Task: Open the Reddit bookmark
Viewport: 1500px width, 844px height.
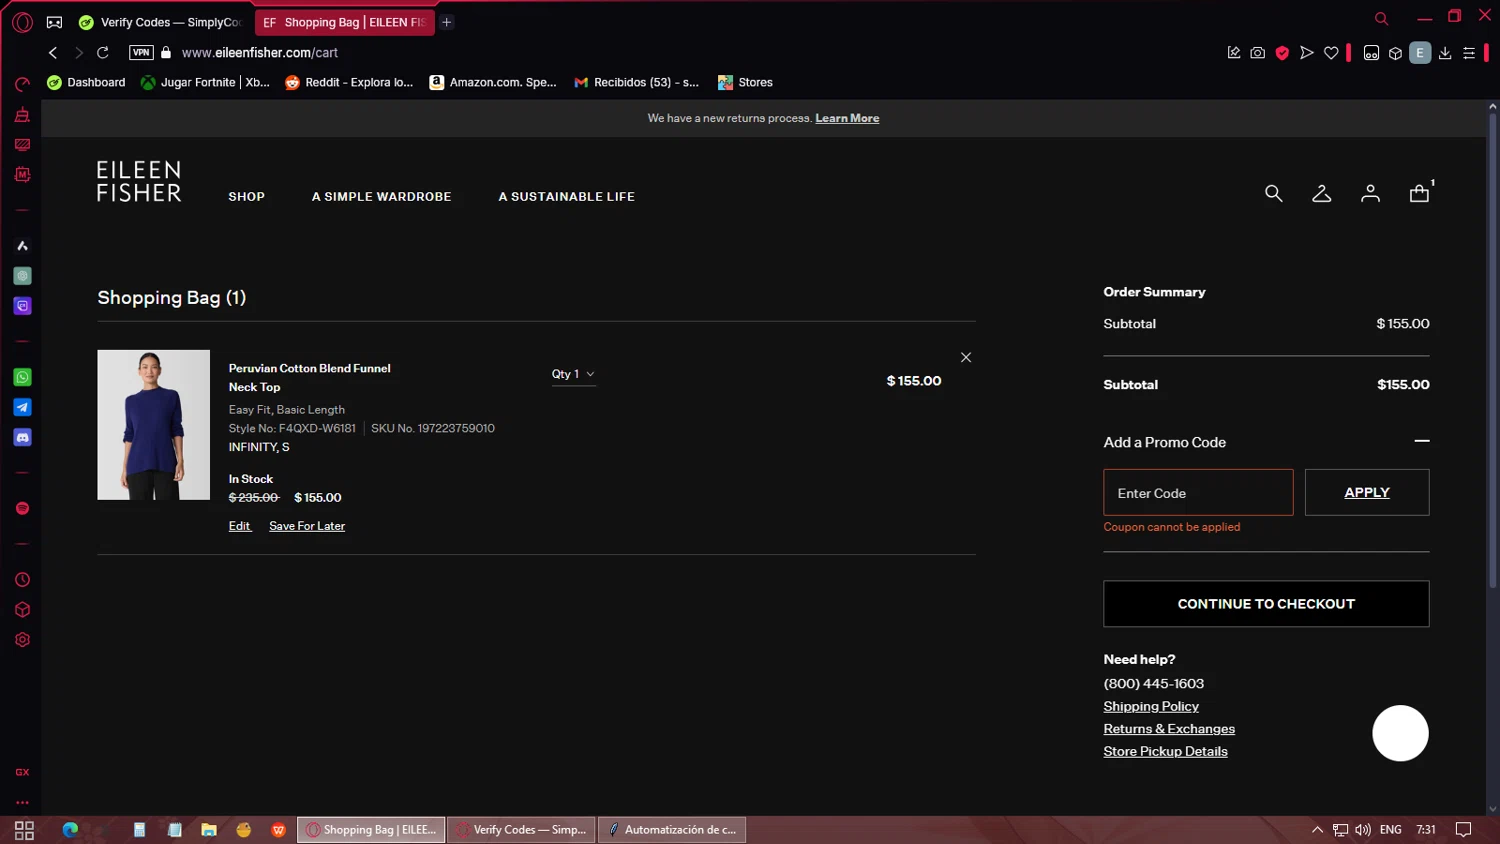Action: (x=349, y=83)
